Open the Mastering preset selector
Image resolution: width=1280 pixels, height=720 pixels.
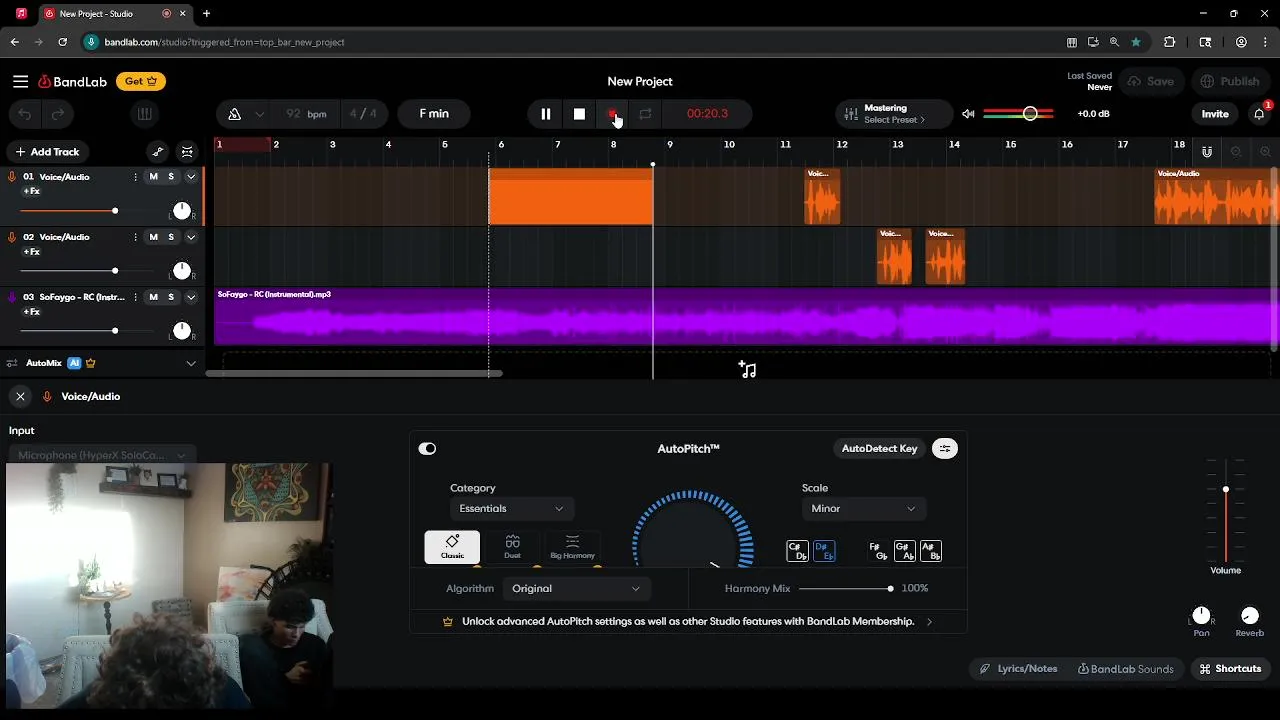[x=894, y=114]
